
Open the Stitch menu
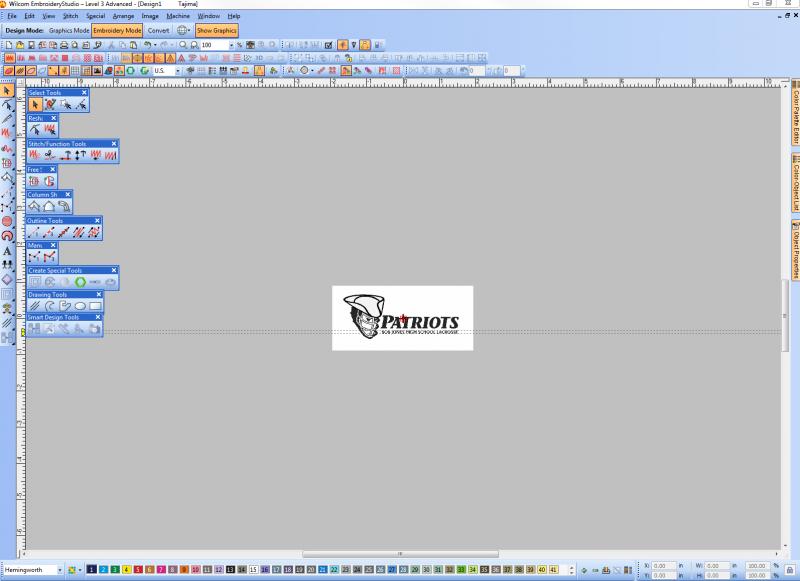point(70,16)
